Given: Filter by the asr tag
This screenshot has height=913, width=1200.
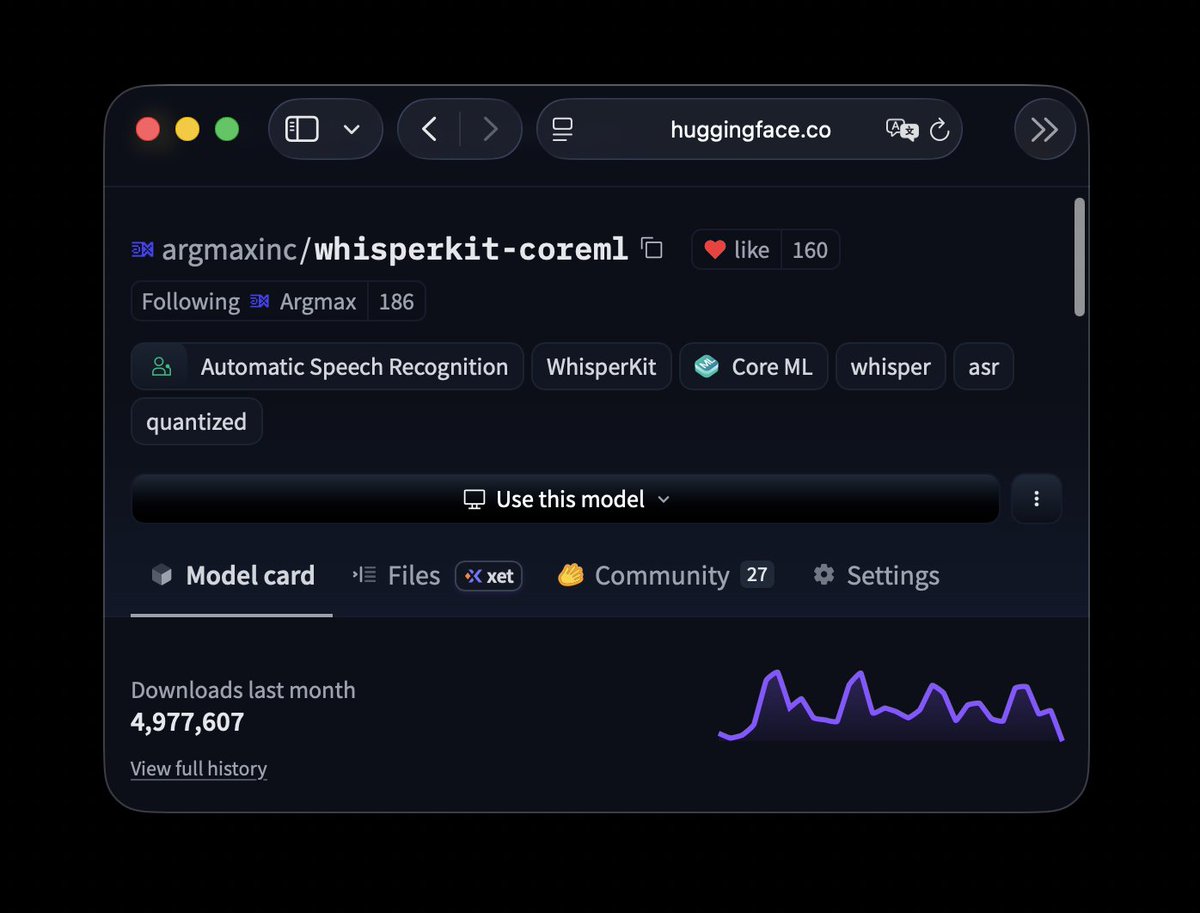Looking at the screenshot, I should (x=983, y=366).
